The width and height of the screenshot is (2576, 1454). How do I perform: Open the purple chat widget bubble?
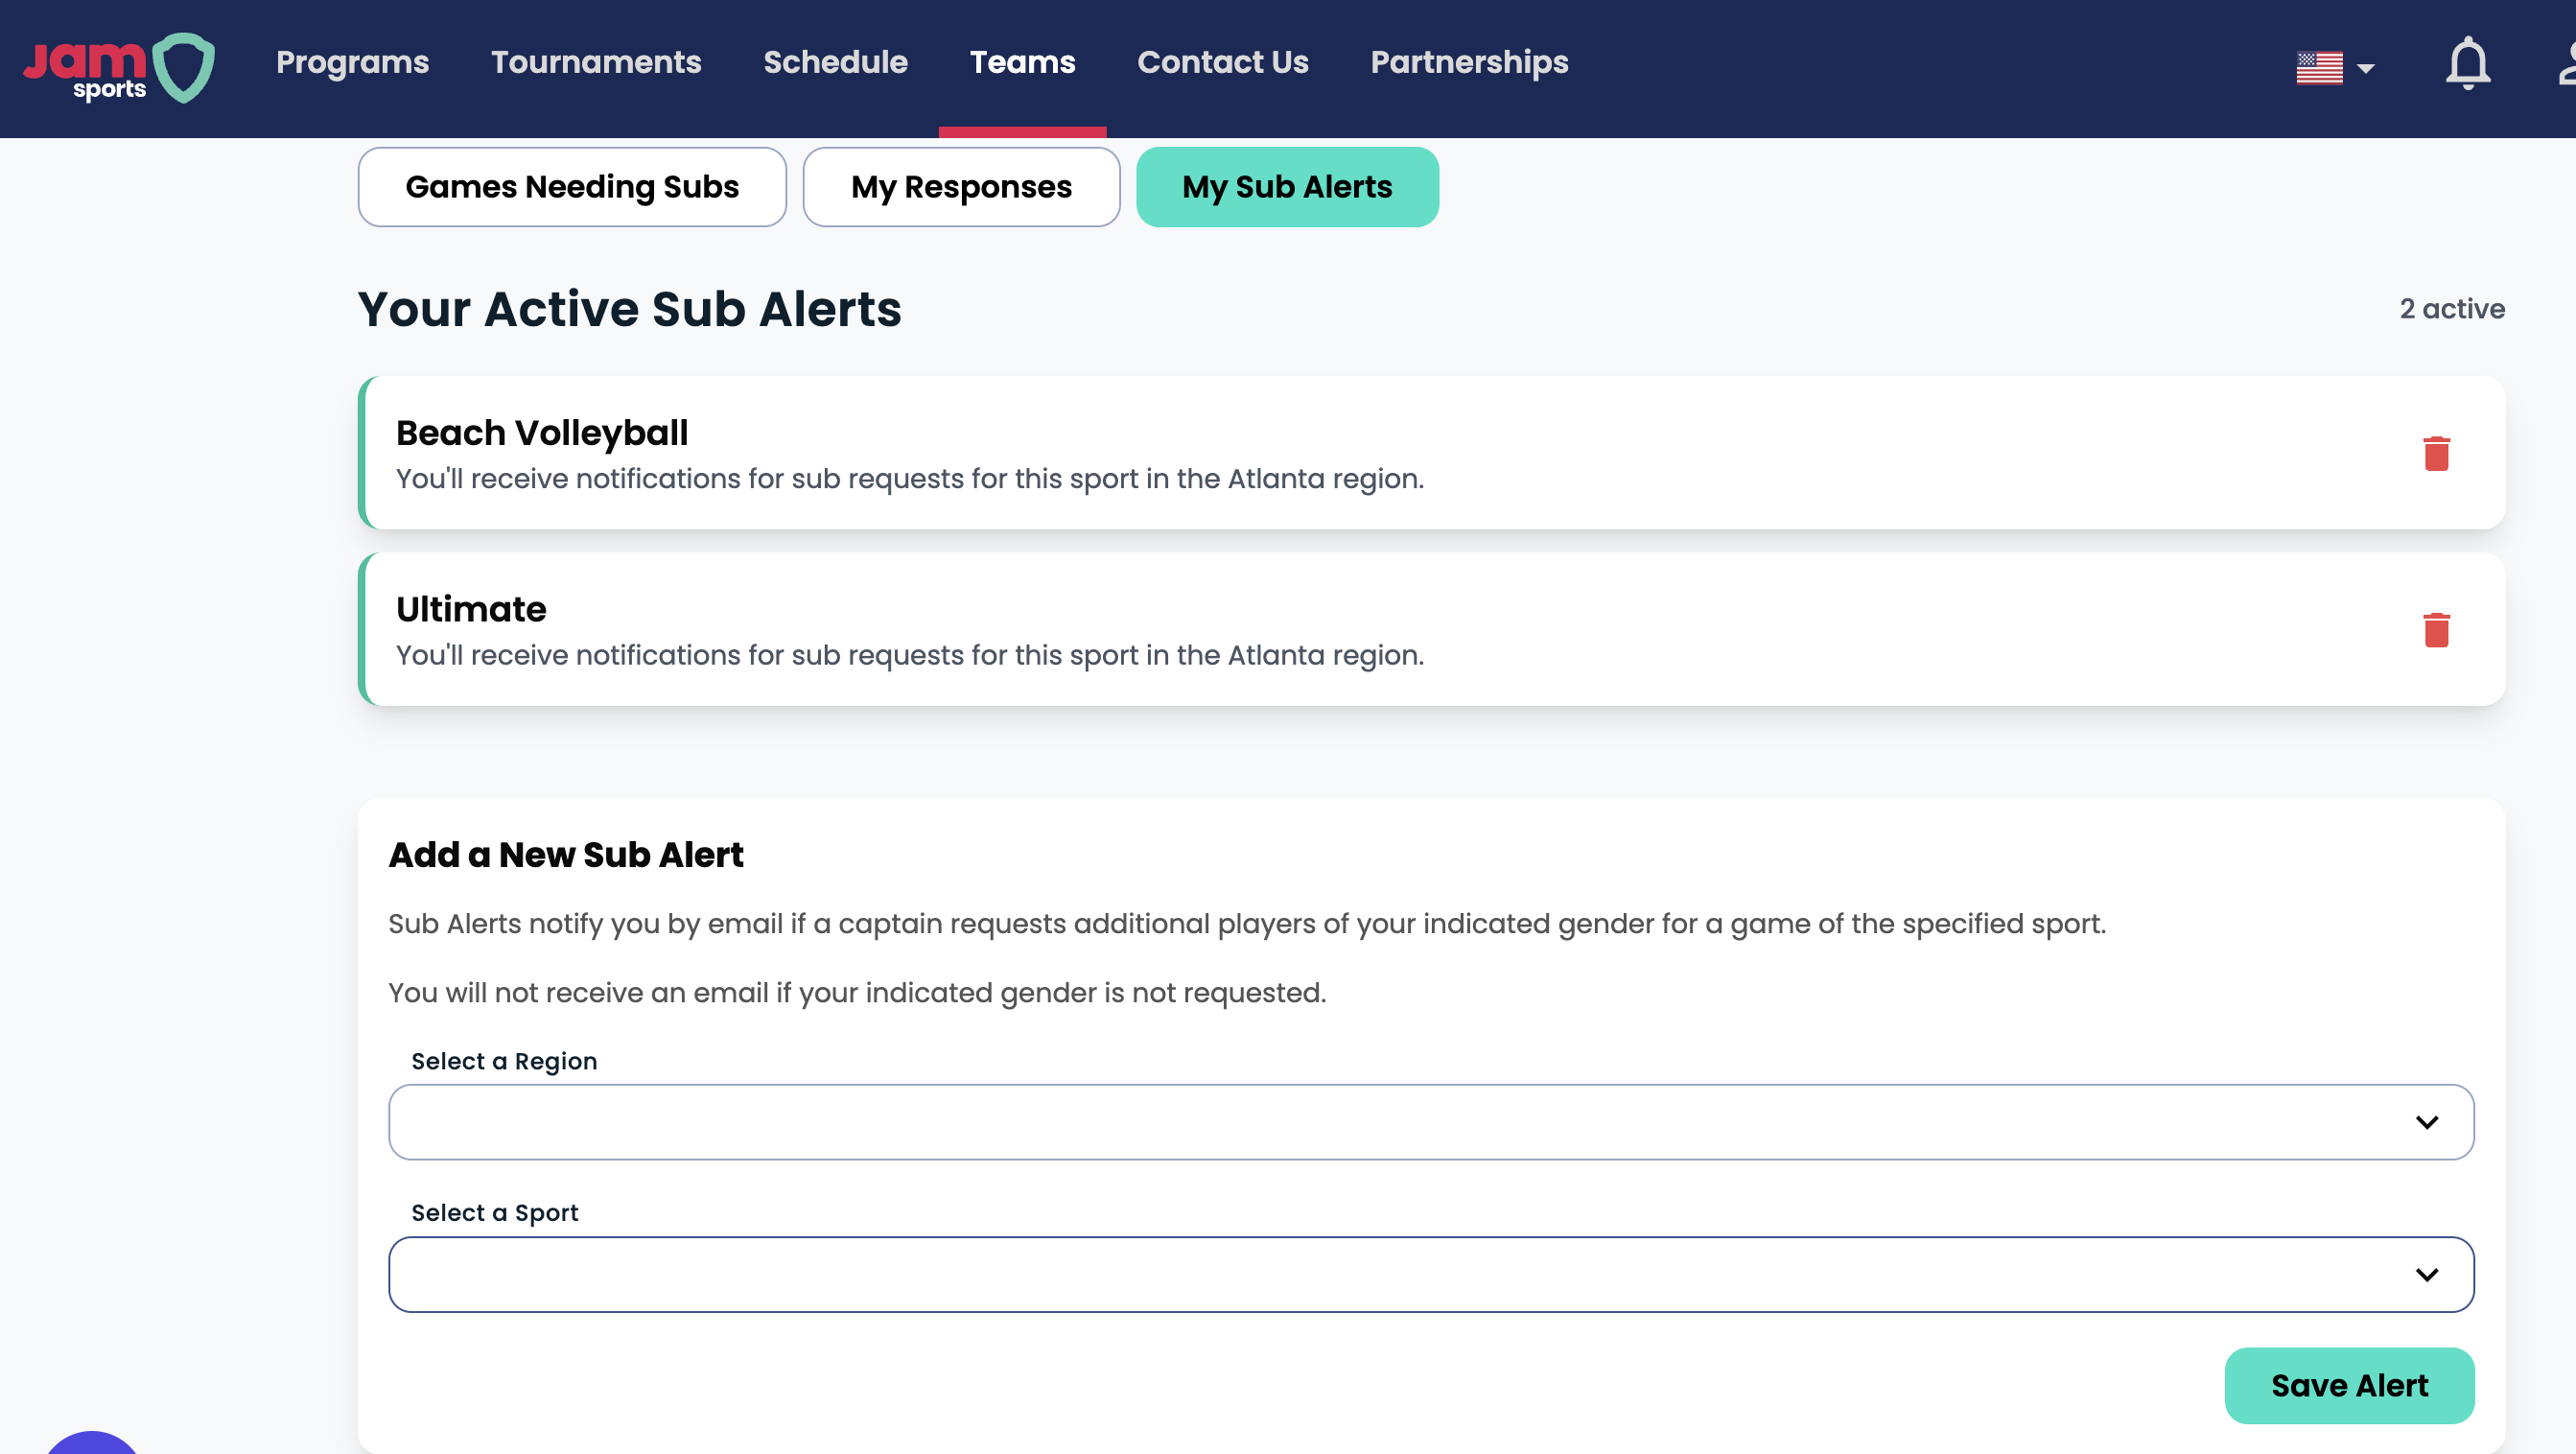click(x=92, y=1442)
